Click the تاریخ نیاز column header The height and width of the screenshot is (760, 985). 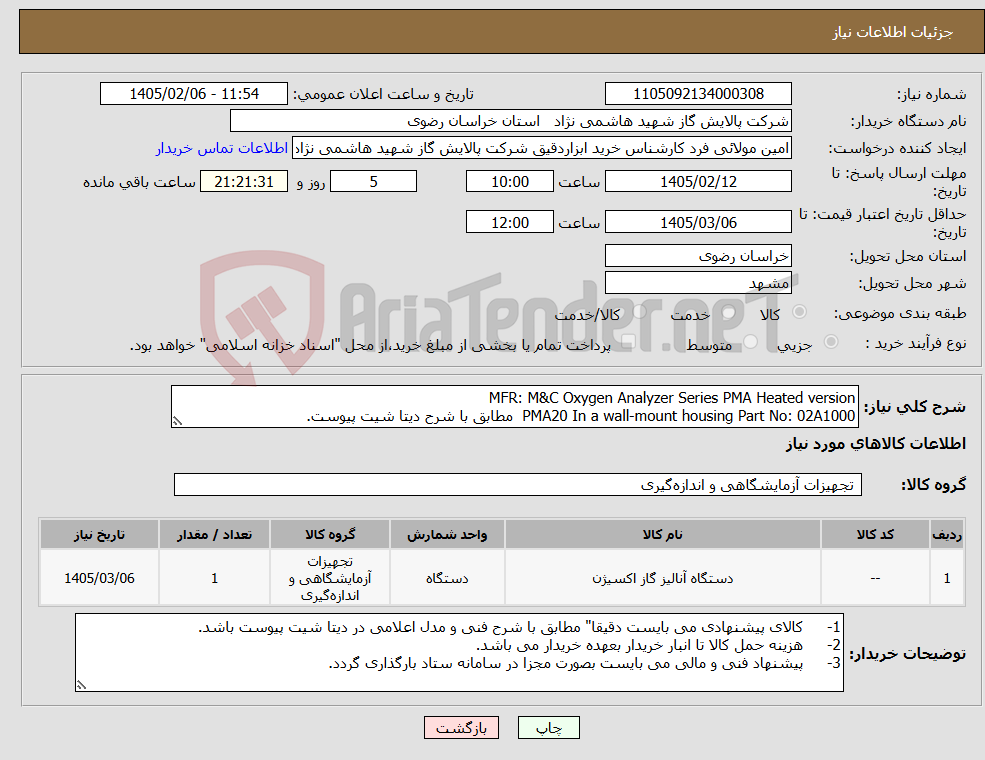pyautogui.click(x=99, y=535)
